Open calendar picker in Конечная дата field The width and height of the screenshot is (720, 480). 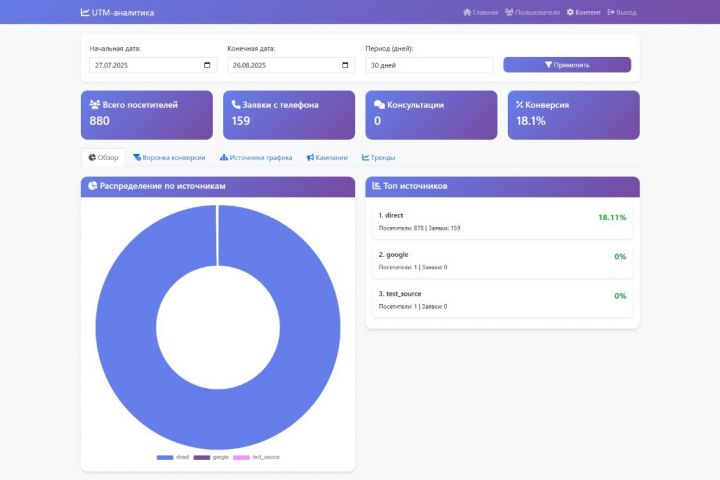[345, 65]
